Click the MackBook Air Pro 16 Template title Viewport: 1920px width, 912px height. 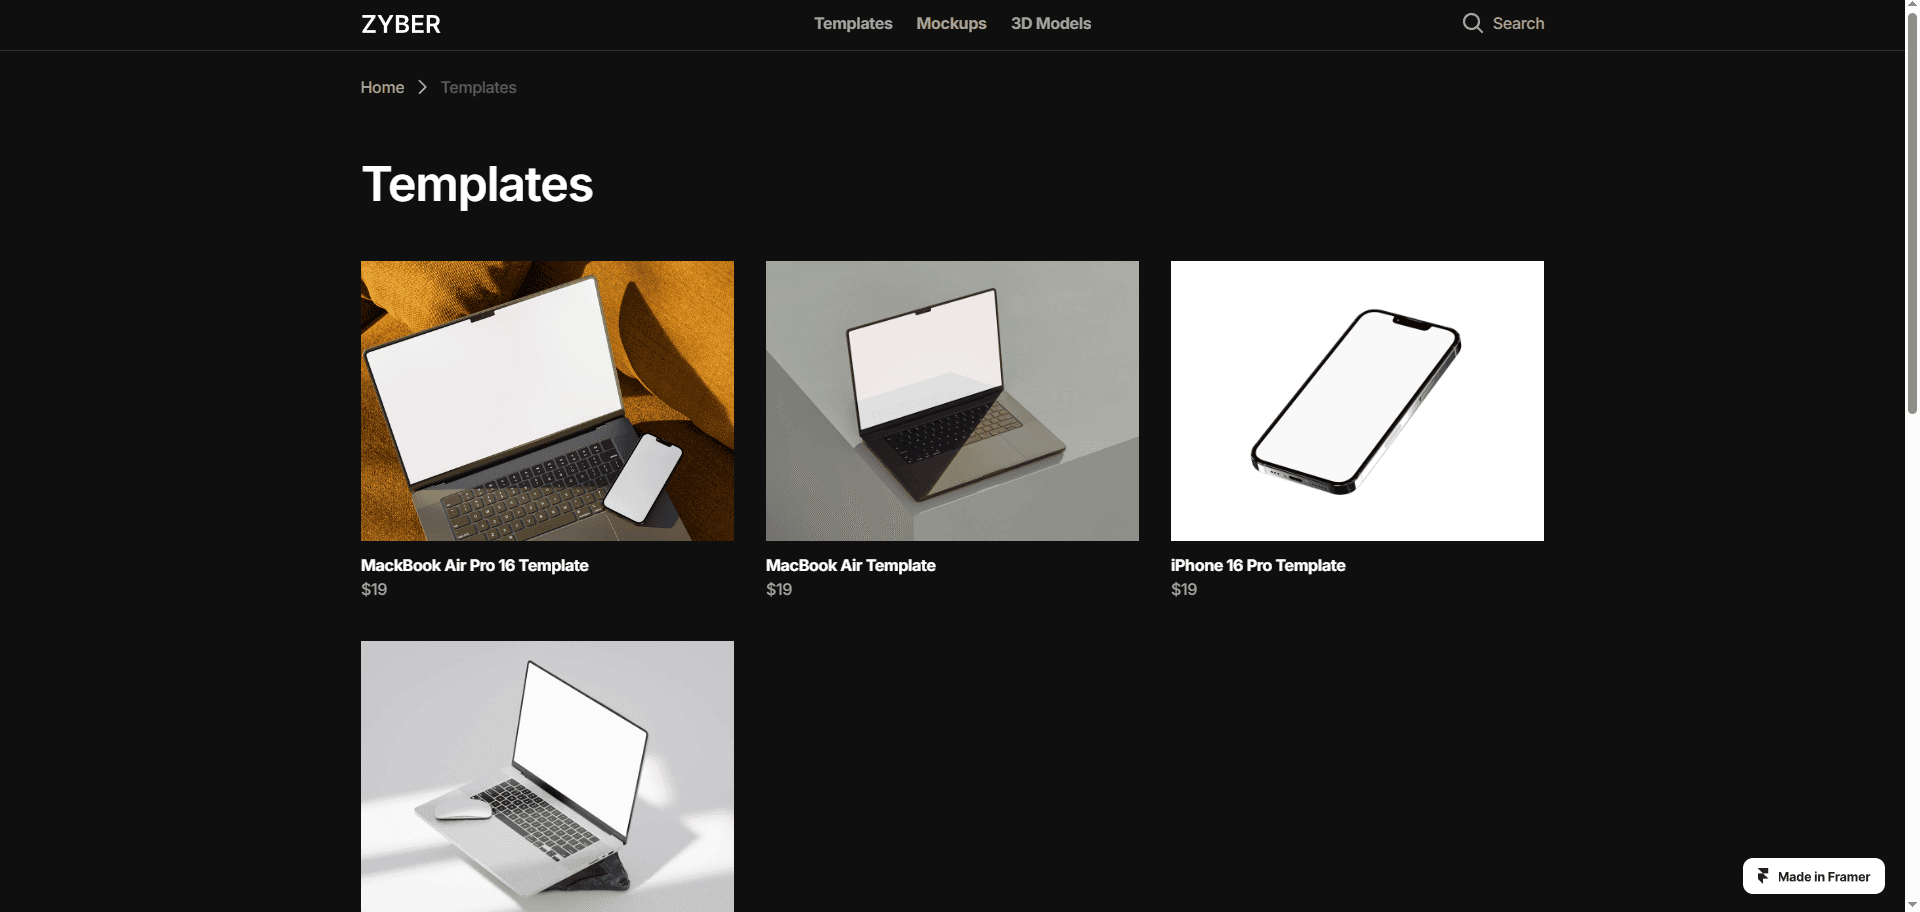[474, 565]
